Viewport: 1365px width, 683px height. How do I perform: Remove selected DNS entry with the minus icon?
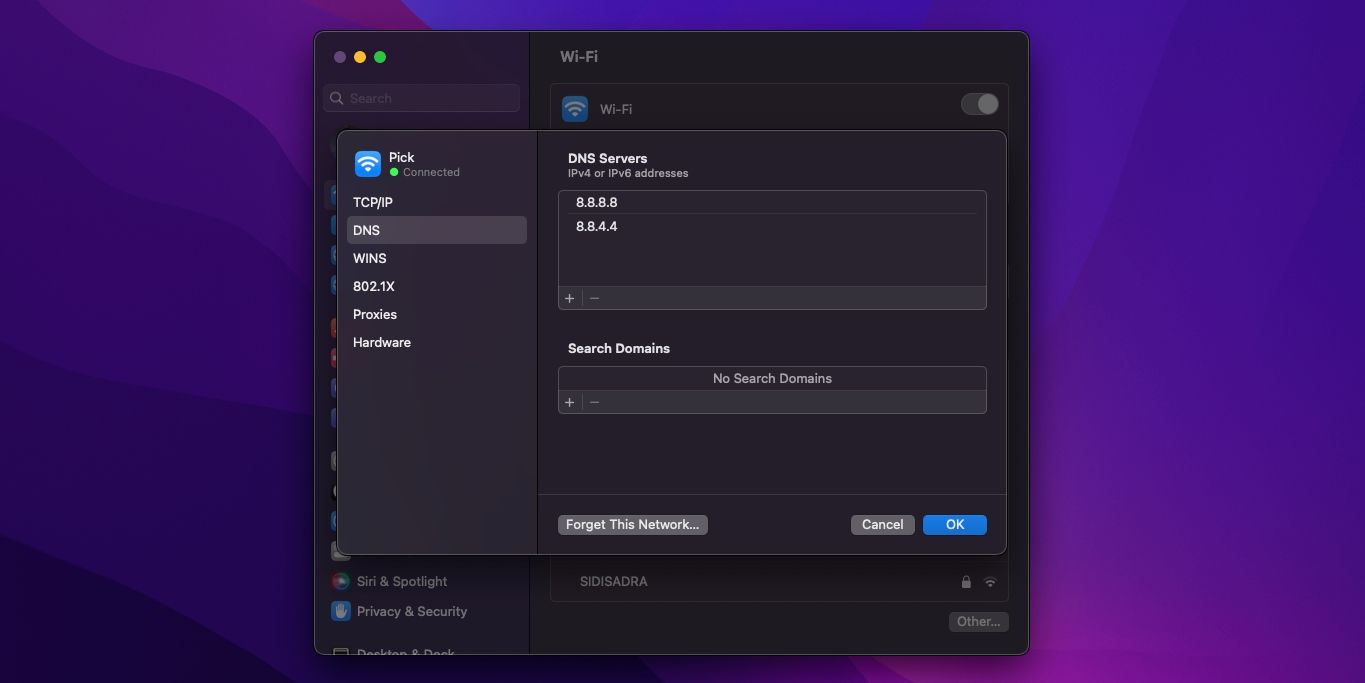coord(594,297)
